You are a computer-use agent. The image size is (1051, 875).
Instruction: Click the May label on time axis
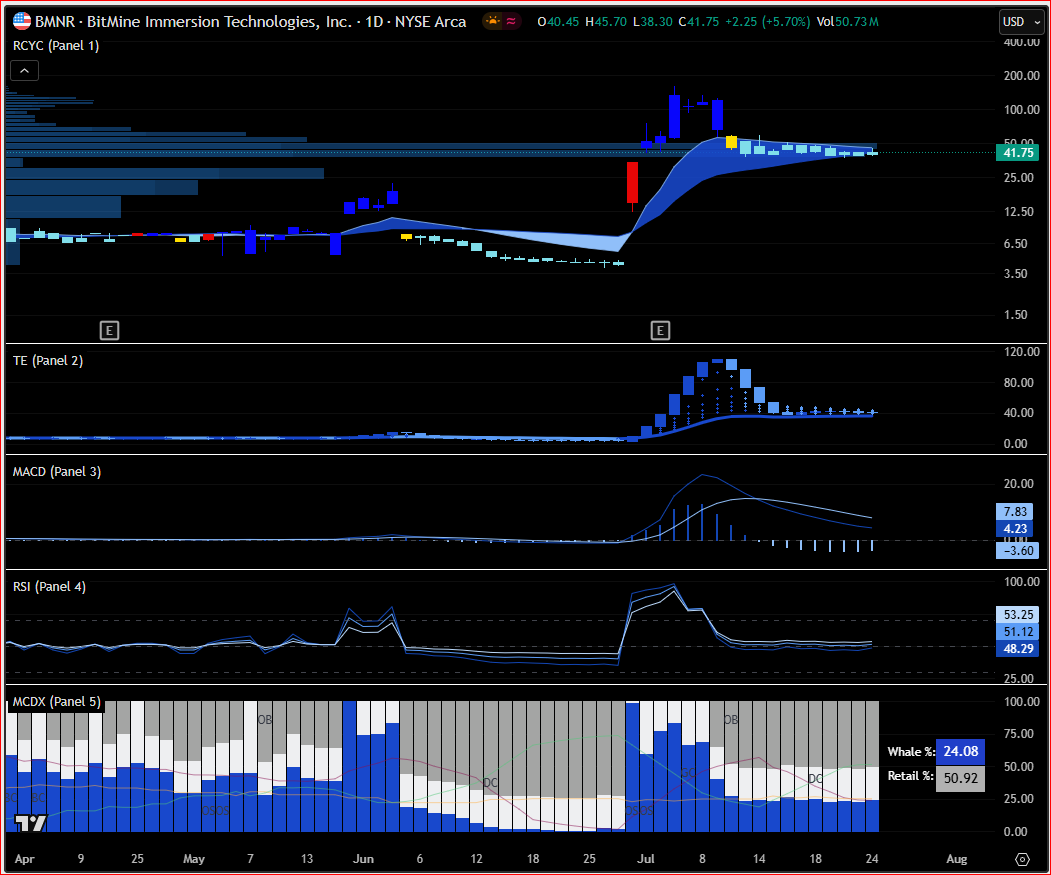pyautogui.click(x=194, y=859)
